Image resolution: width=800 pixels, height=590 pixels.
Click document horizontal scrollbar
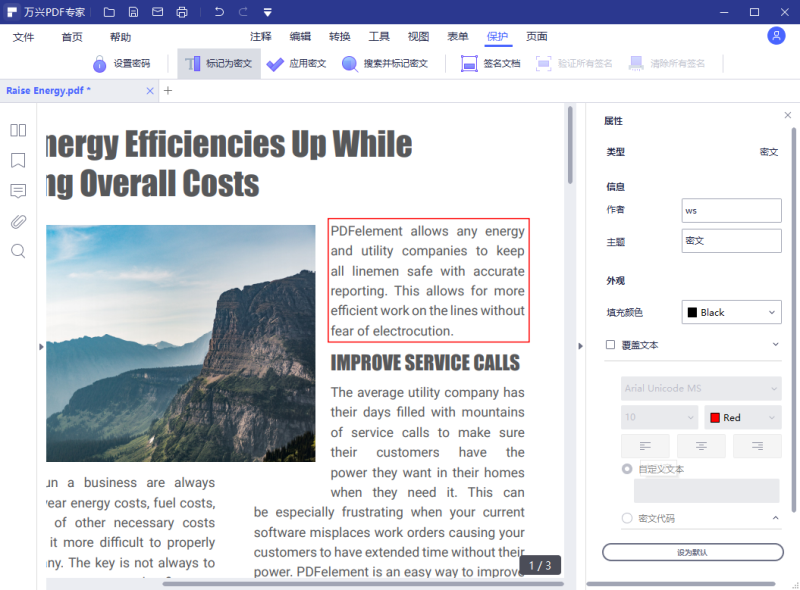[363, 583]
